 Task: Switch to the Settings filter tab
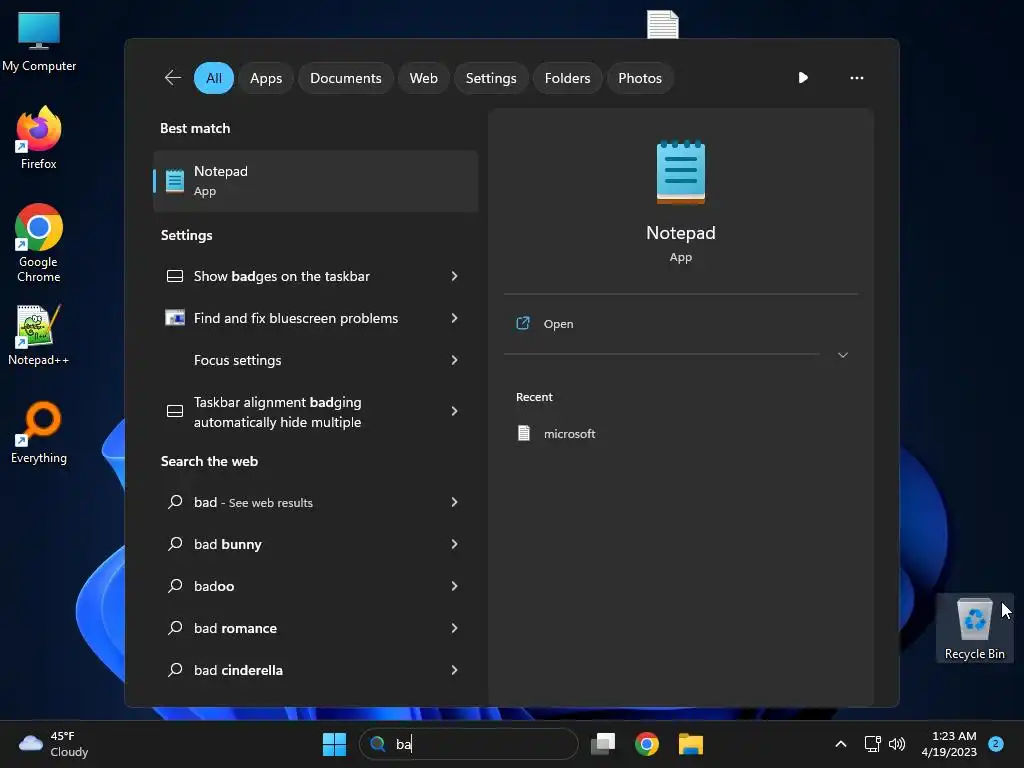tap(490, 78)
